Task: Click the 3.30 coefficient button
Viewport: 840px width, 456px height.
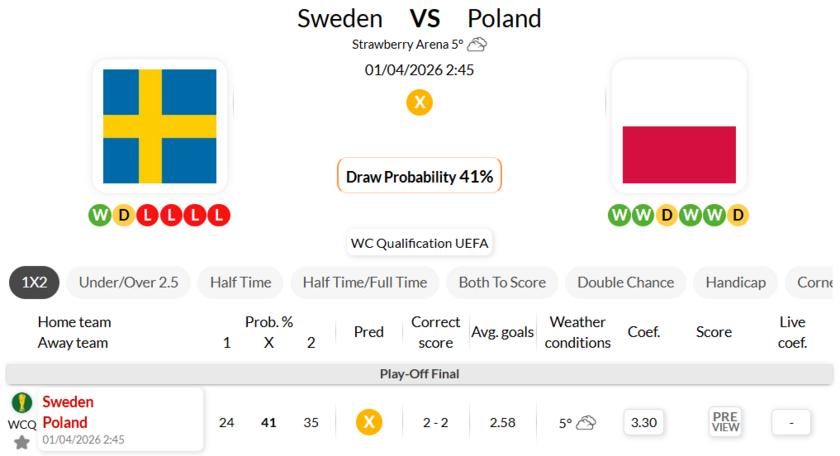Action: 644,422
